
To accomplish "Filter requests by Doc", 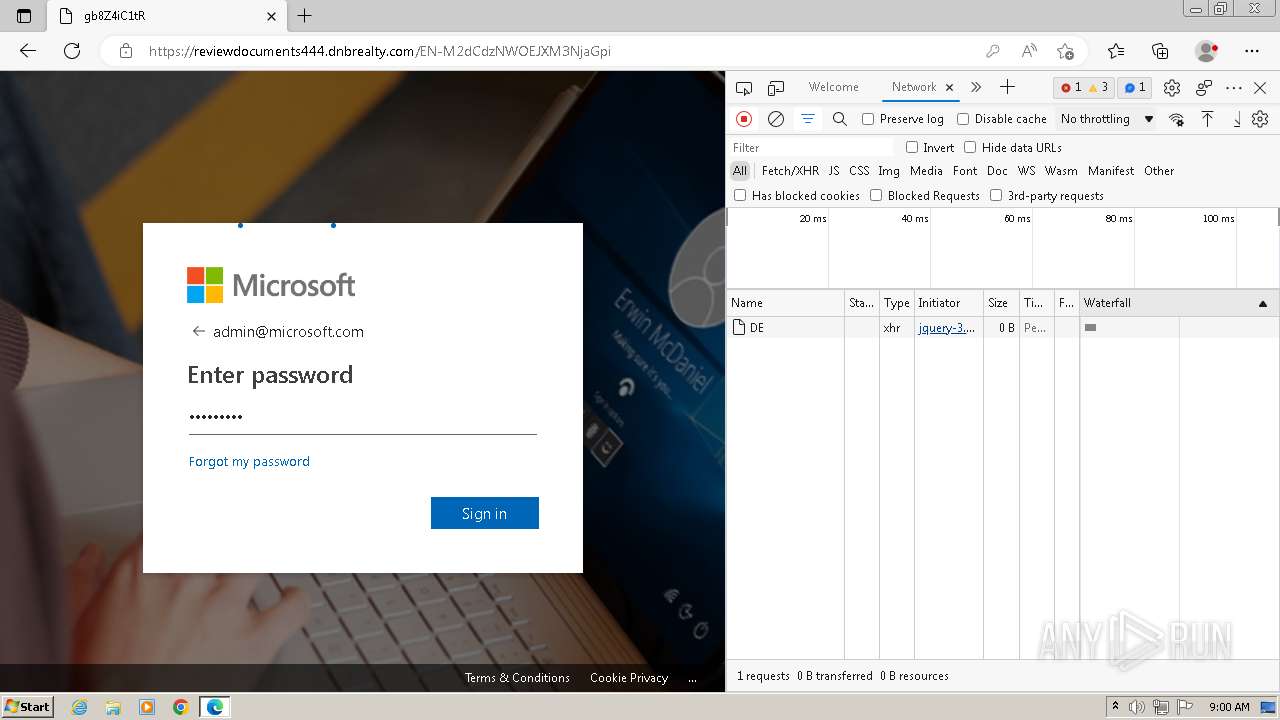I will point(997,171).
